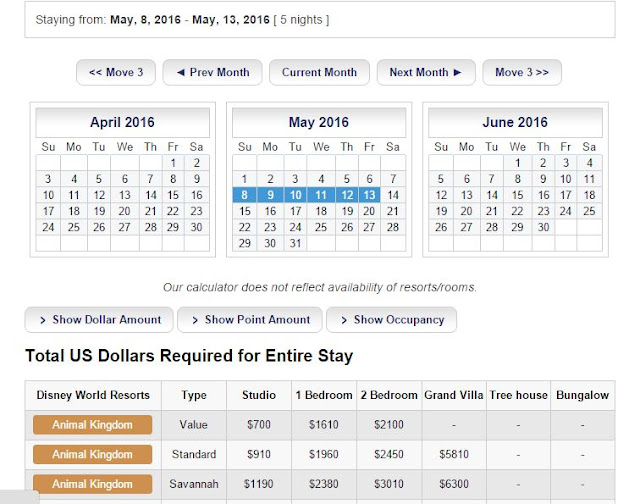The height and width of the screenshot is (504, 640).
Task: Show Point Amount view
Action: point(250,320)
